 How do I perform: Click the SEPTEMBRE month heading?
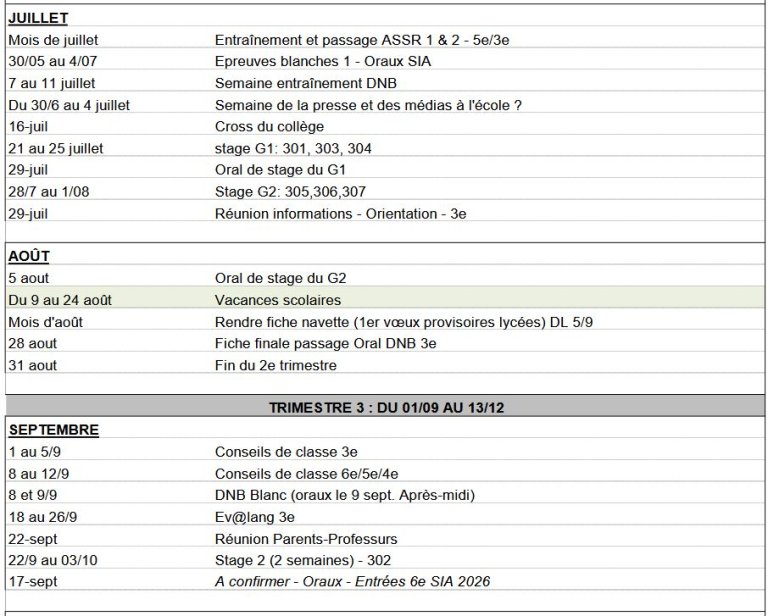(53, 430)
